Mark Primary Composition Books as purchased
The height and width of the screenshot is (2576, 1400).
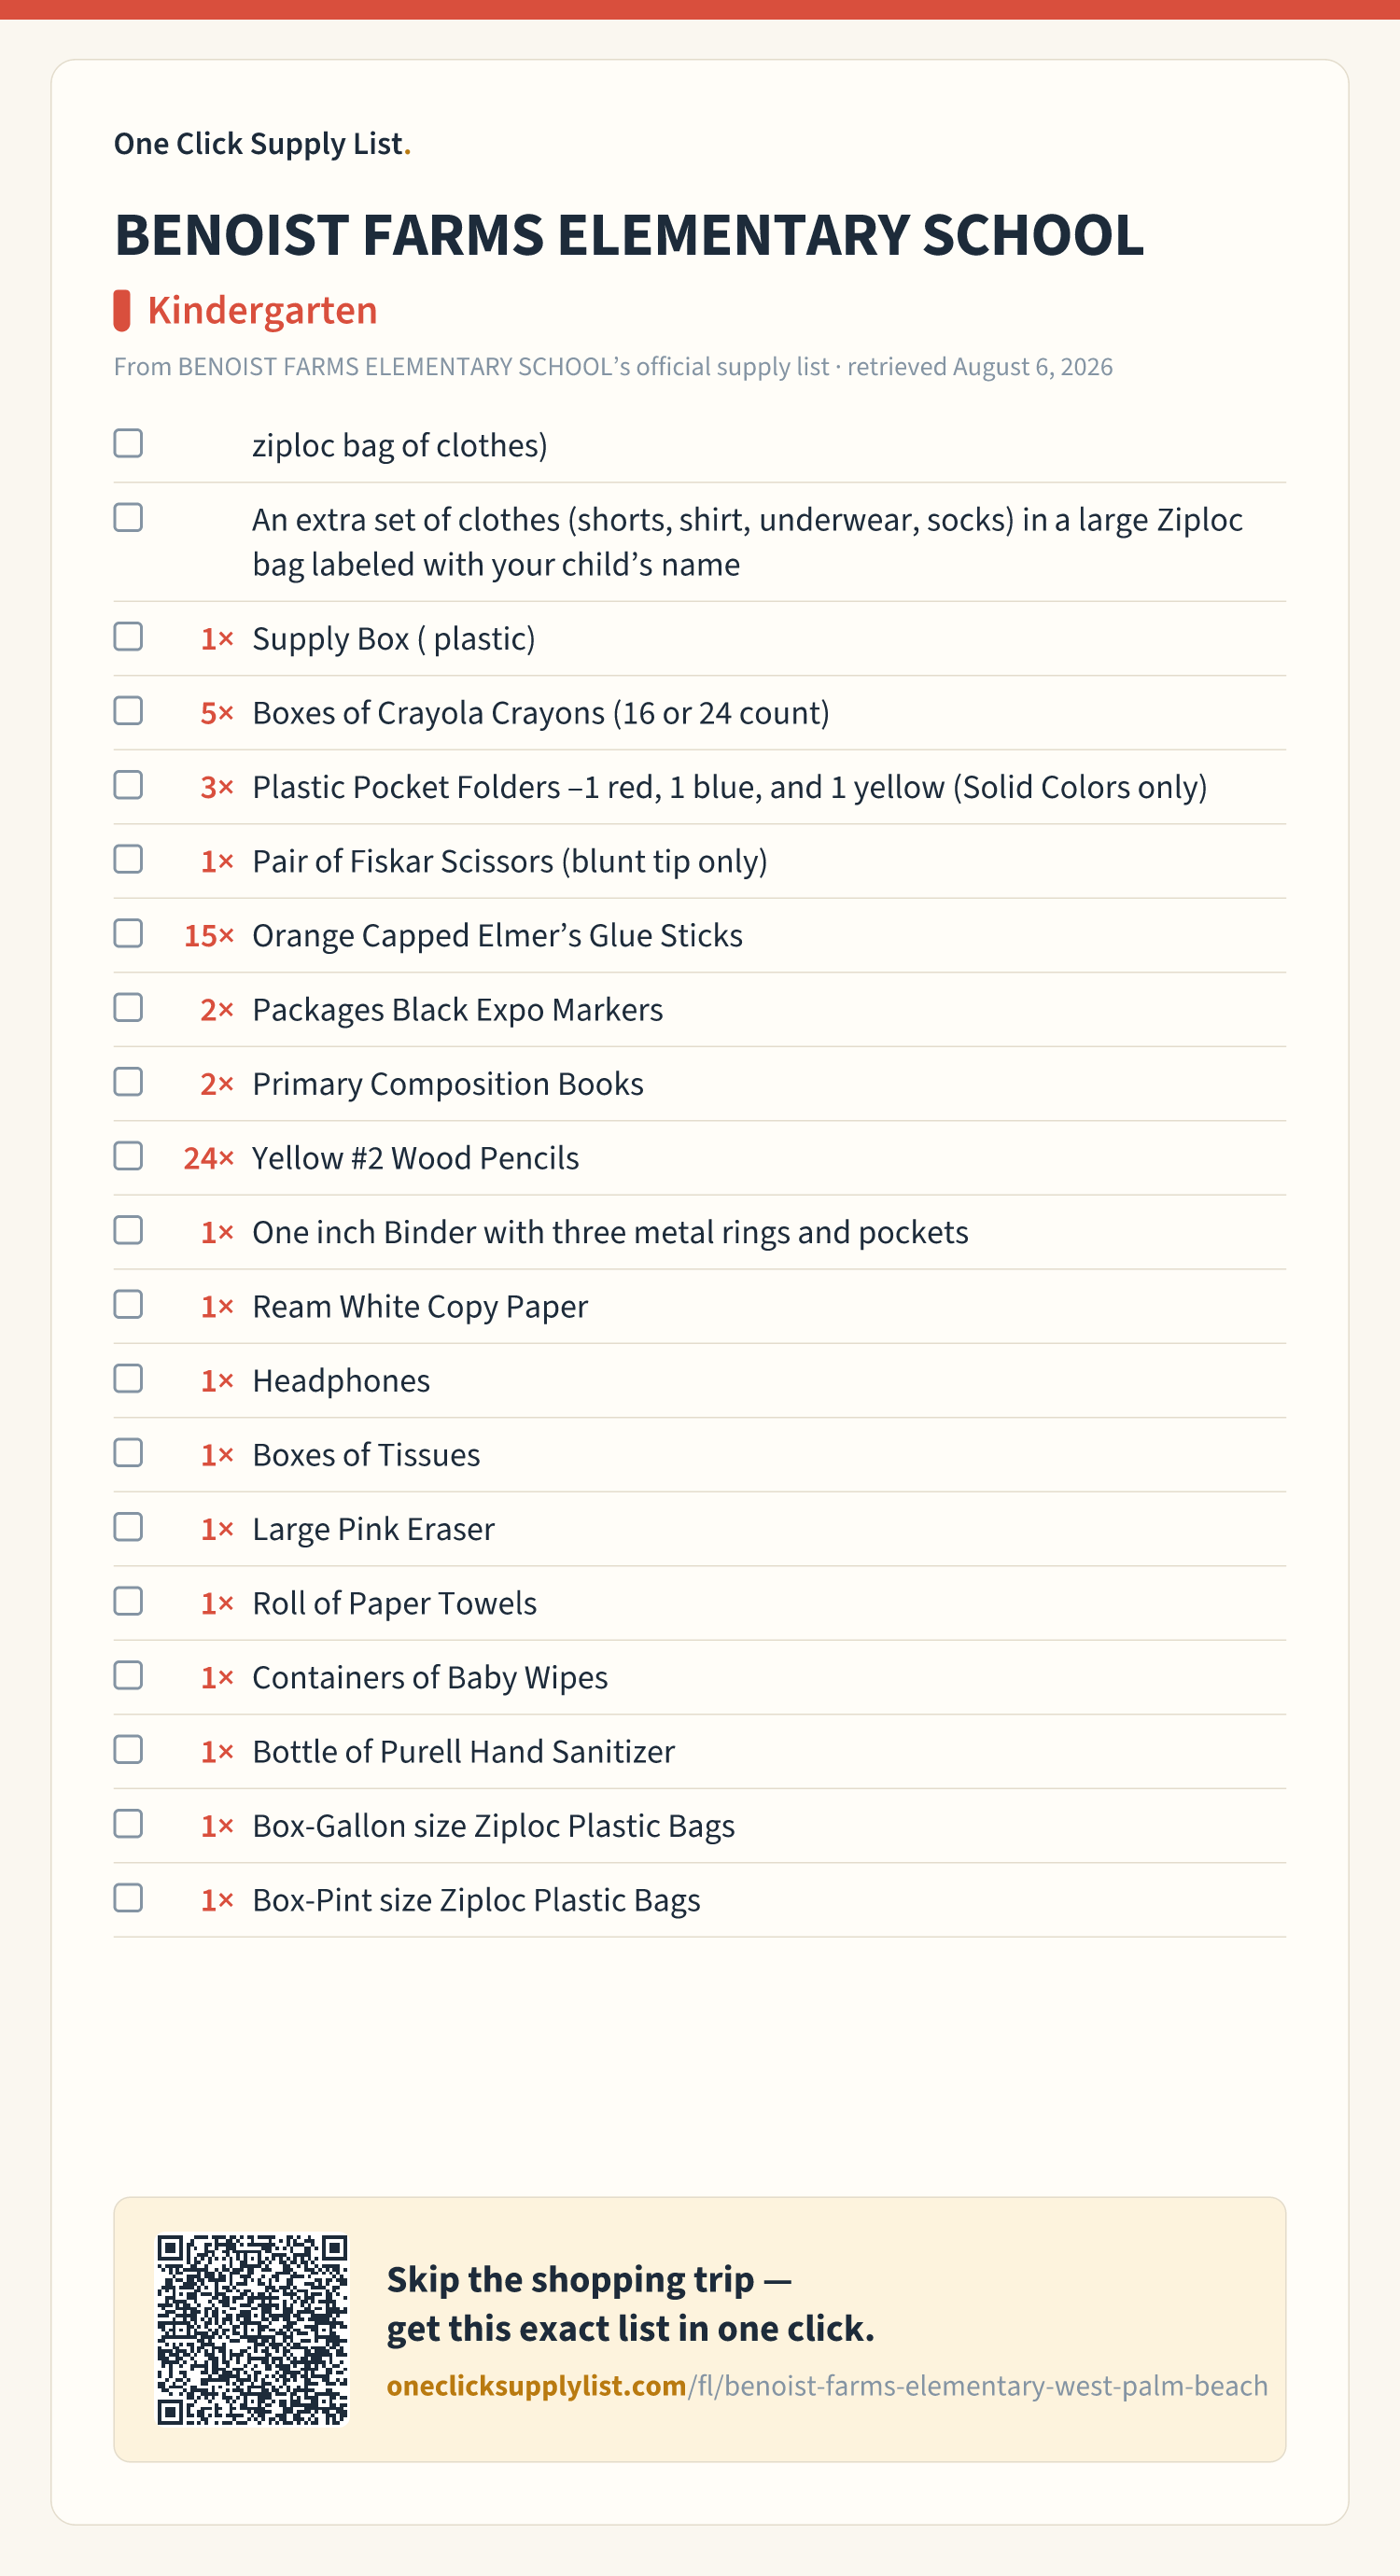click(x=128, y=1082)
